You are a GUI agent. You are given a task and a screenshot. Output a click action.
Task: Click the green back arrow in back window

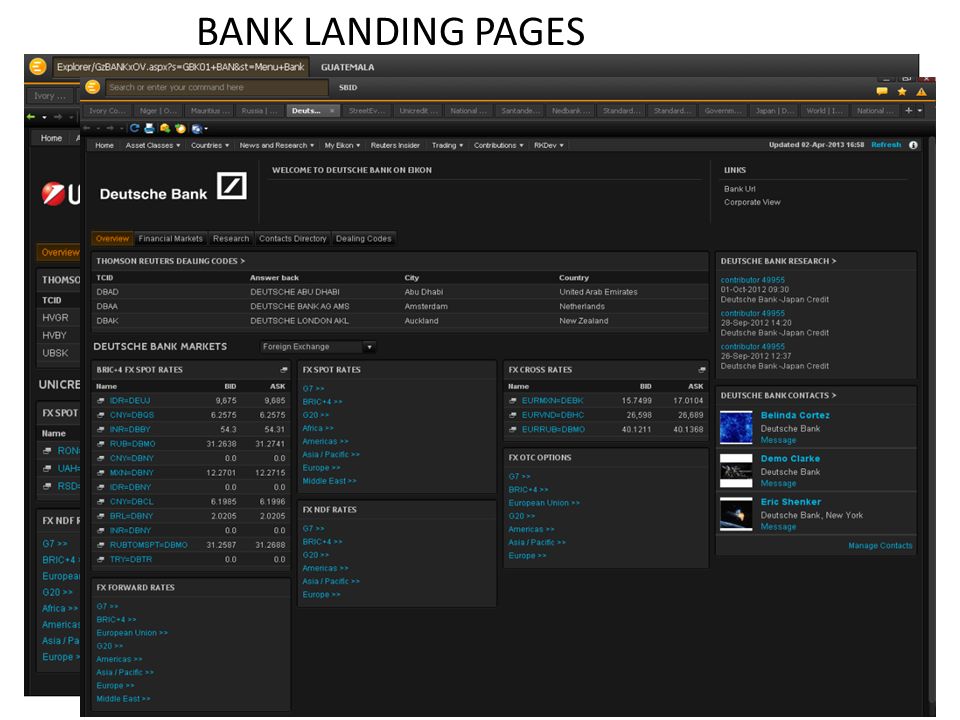tap(31, 116)
